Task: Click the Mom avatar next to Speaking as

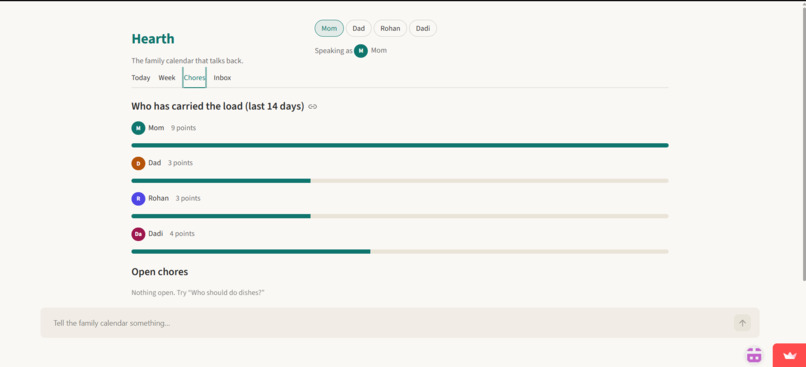Action: 361,51
